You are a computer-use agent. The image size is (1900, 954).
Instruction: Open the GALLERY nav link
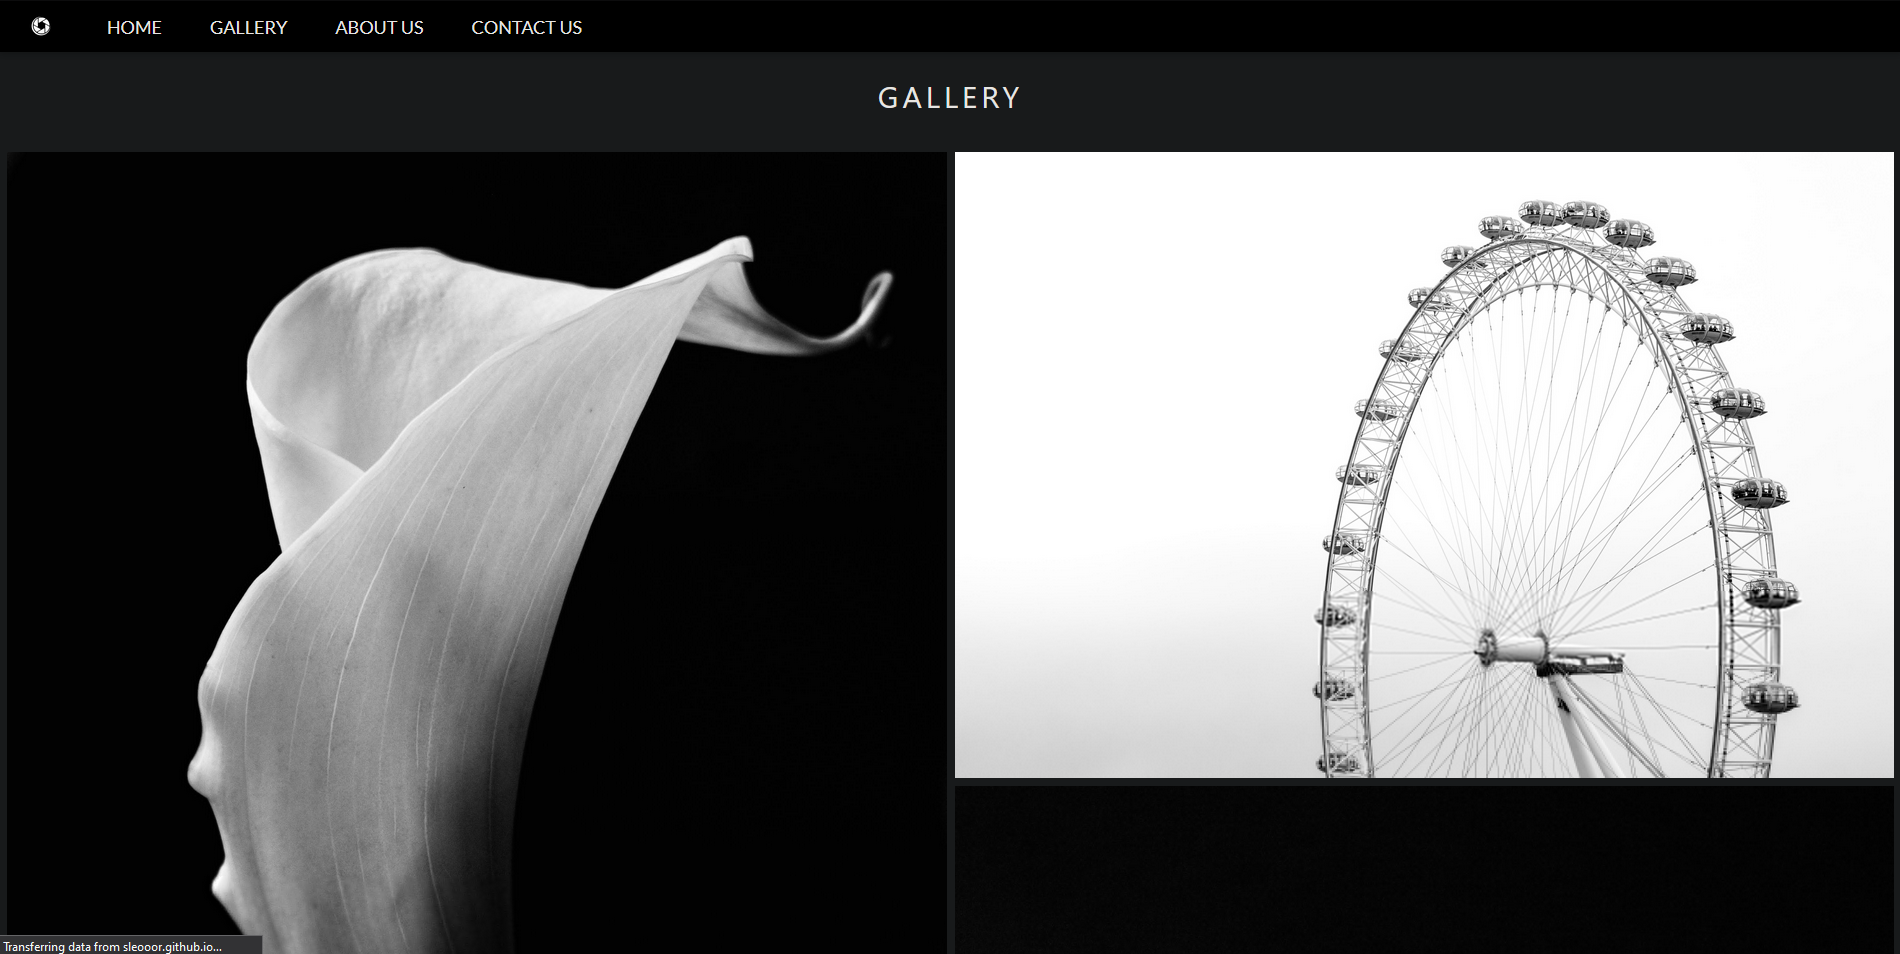[249, 28]
